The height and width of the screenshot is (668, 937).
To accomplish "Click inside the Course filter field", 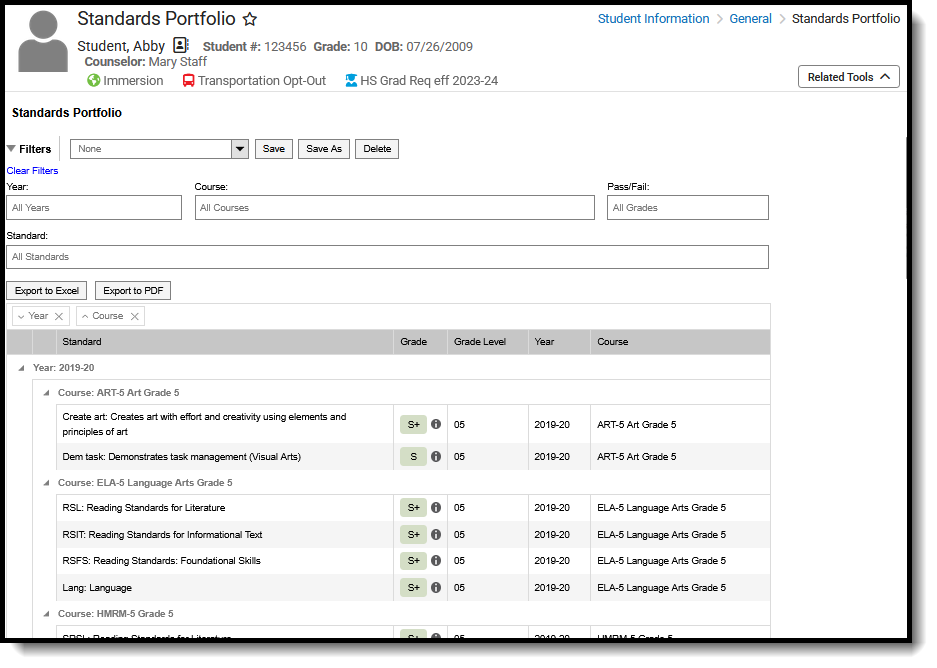I will pyautogui.click(x=394, y=207).
